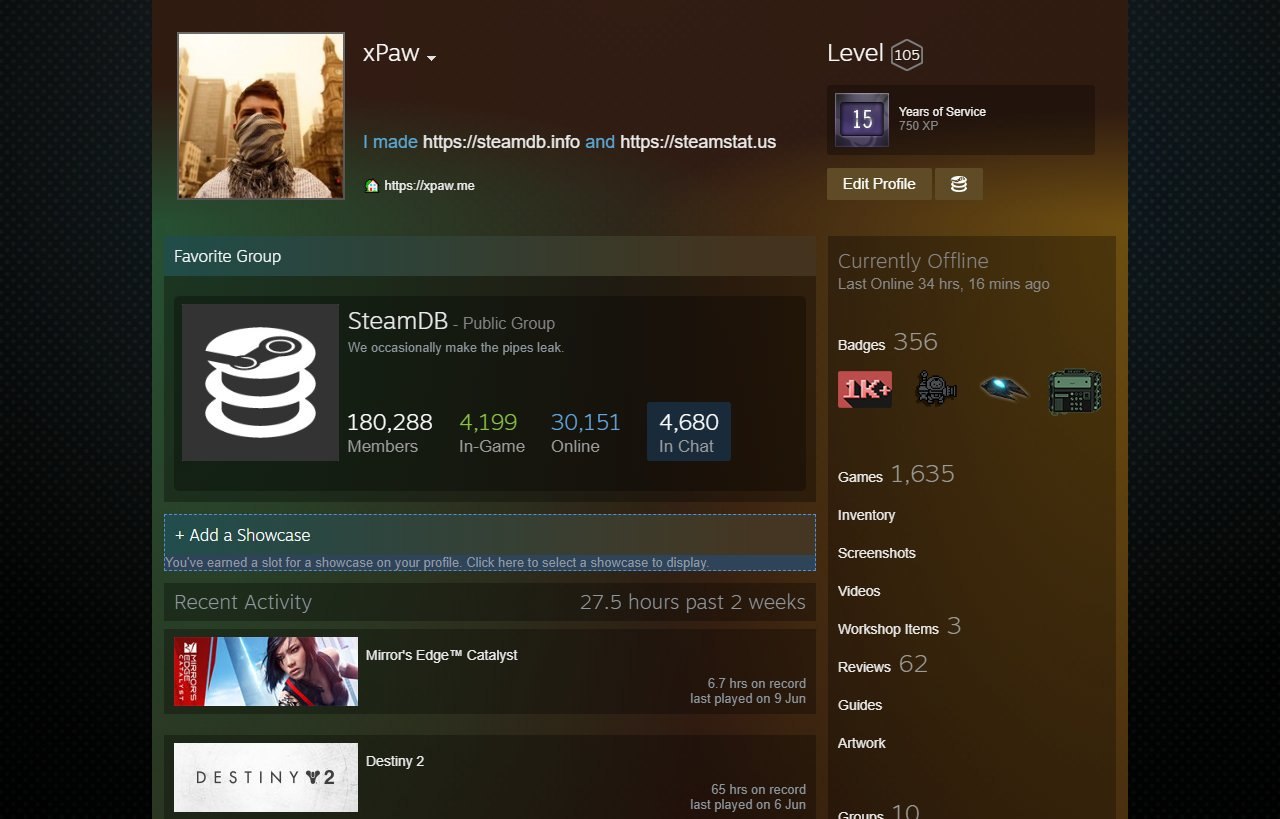The width and height of the screenshot is (1280, 819).
Task: Open the robot locomotive badge
Action: click(936, 389)
